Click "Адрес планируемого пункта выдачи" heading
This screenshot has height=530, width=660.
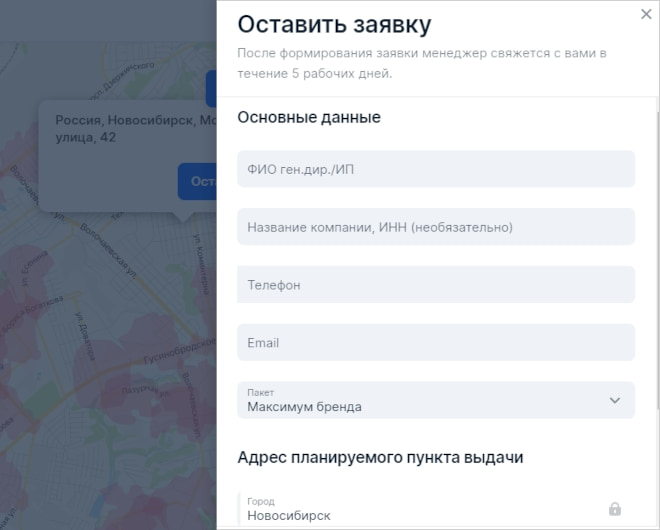380,457
